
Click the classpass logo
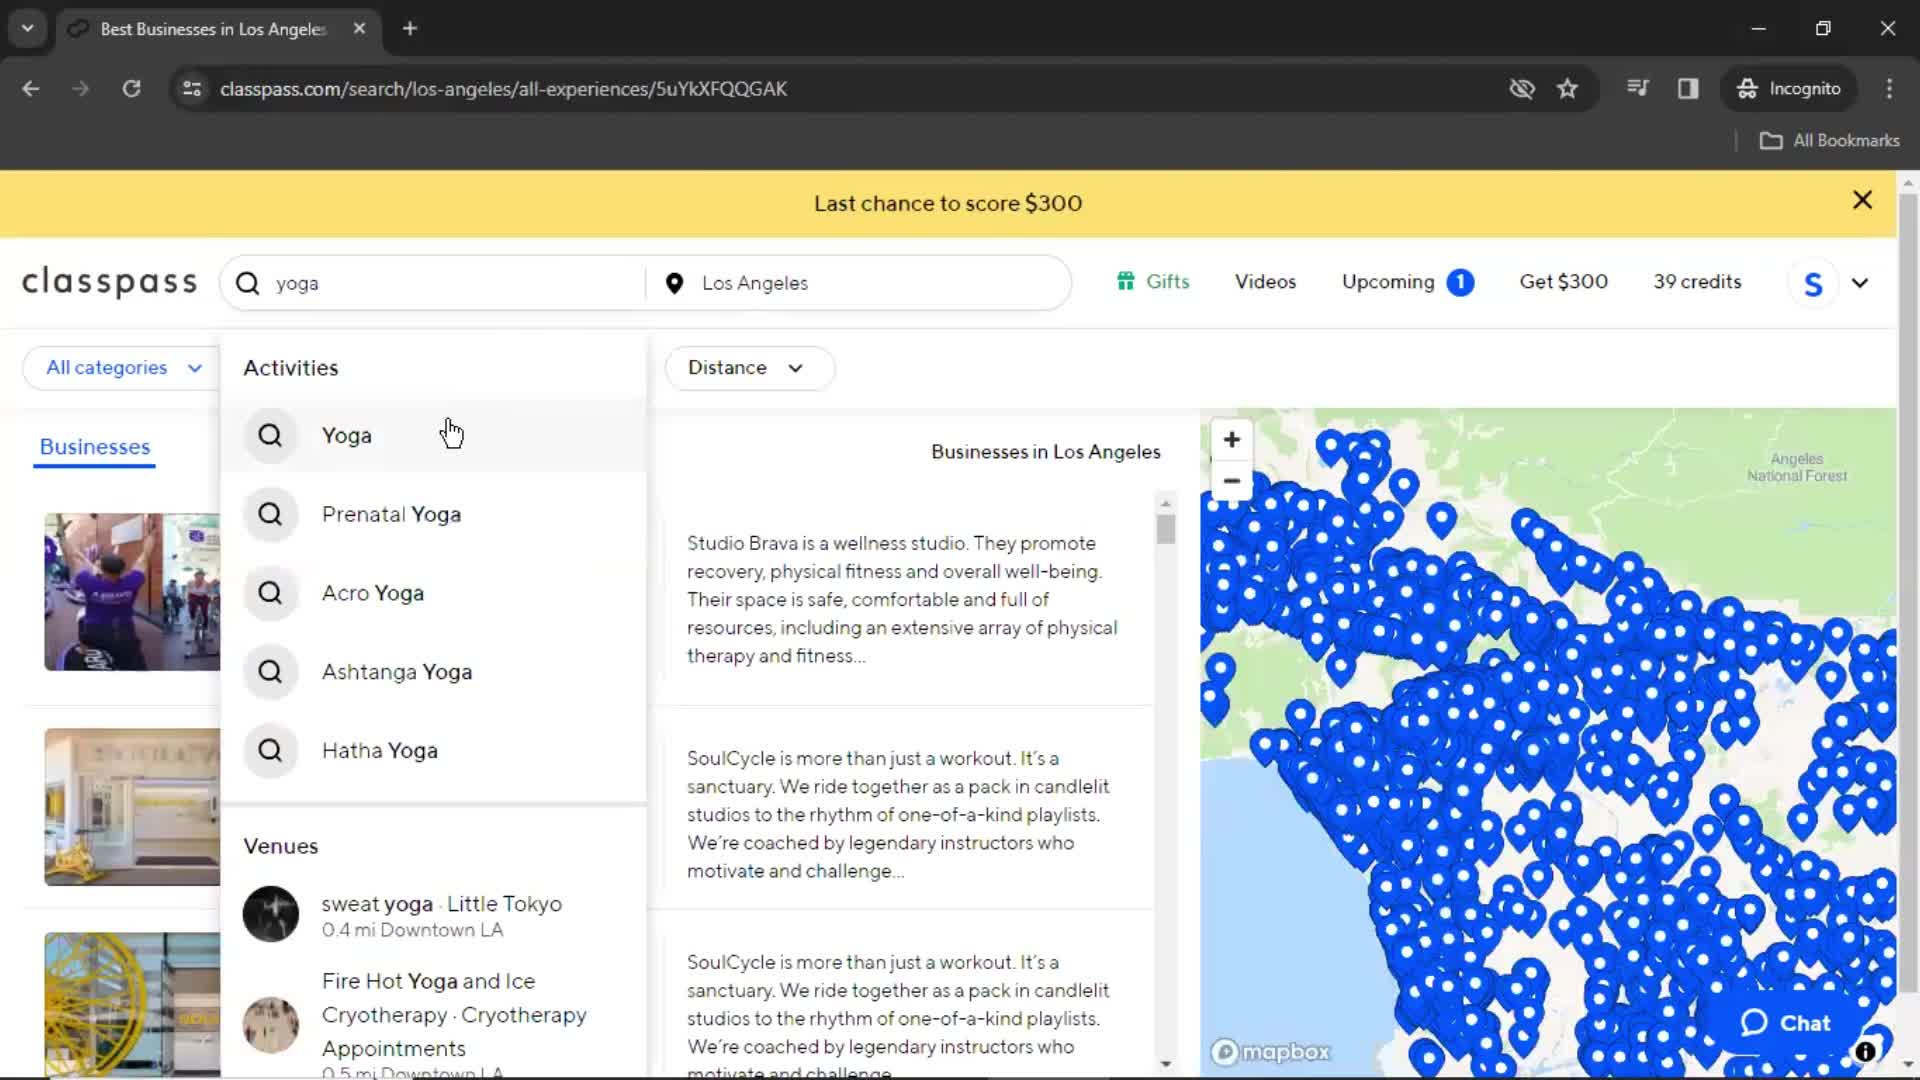click(x=109, y=283)
